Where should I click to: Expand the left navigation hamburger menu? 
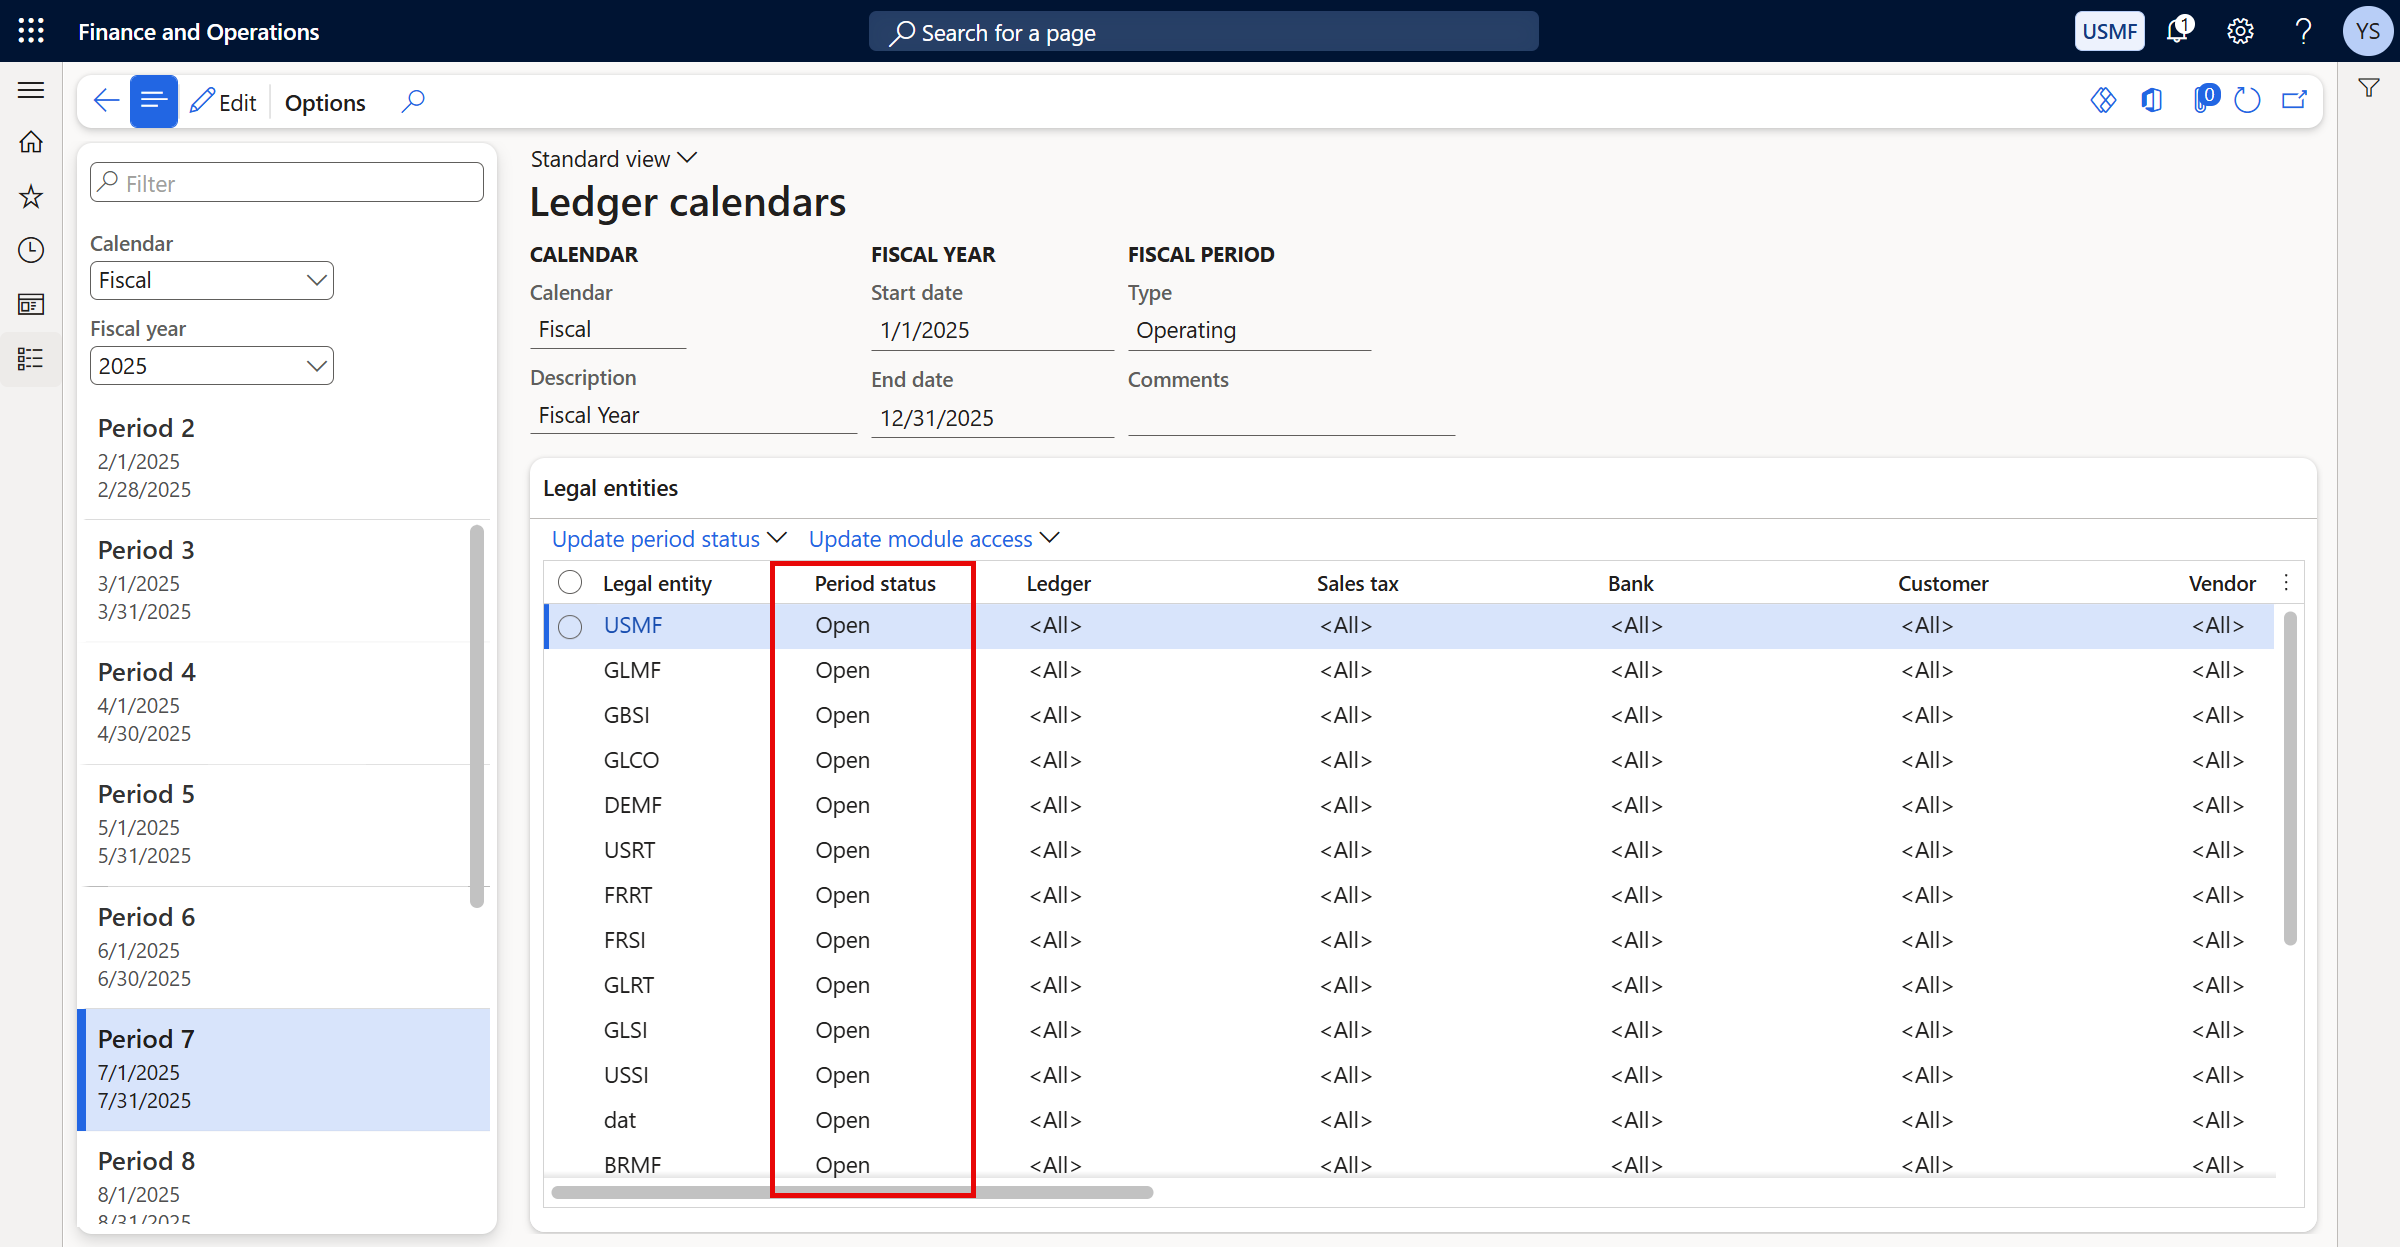[31, 90]
